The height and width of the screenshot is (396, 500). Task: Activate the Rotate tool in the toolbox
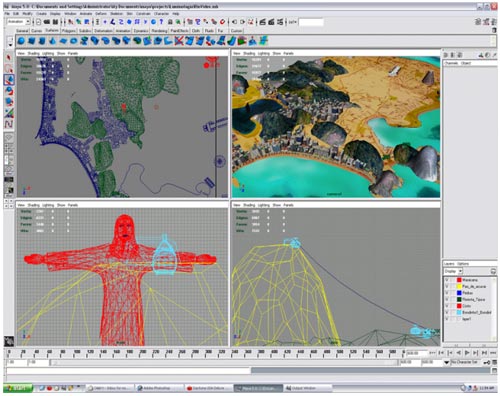tap(9, 91)
